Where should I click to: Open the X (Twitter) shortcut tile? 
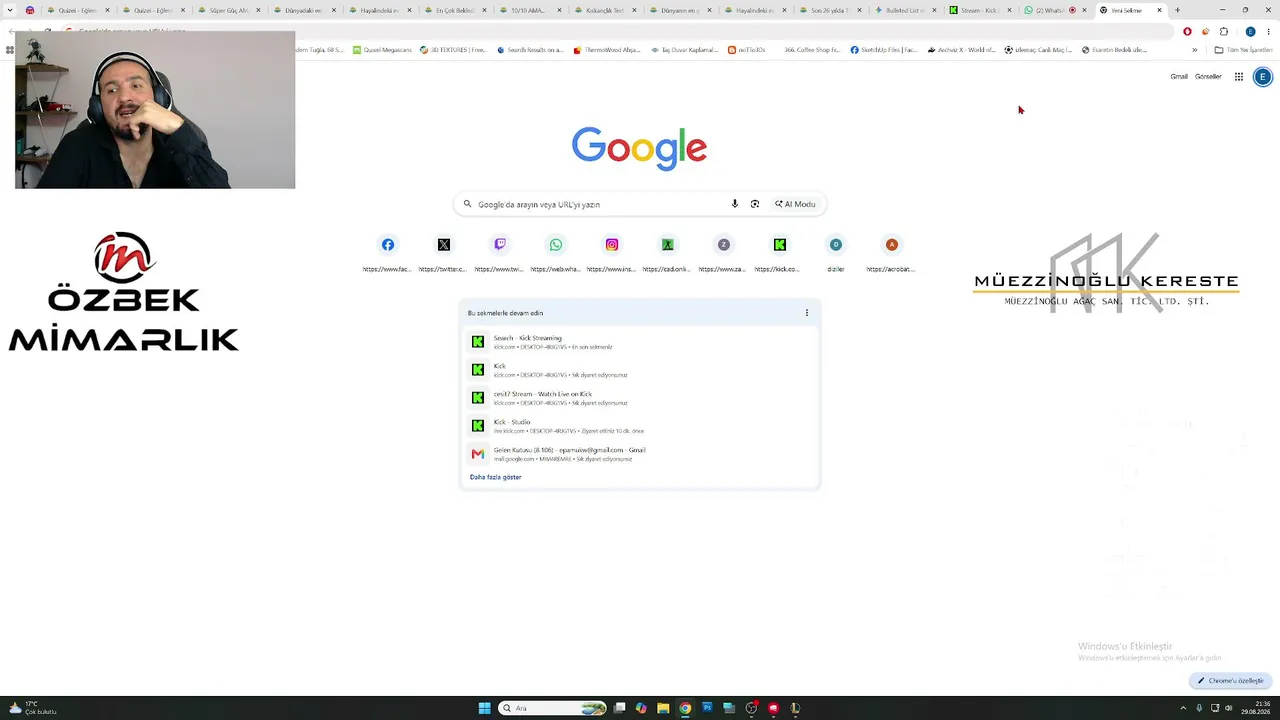[443, 252]
